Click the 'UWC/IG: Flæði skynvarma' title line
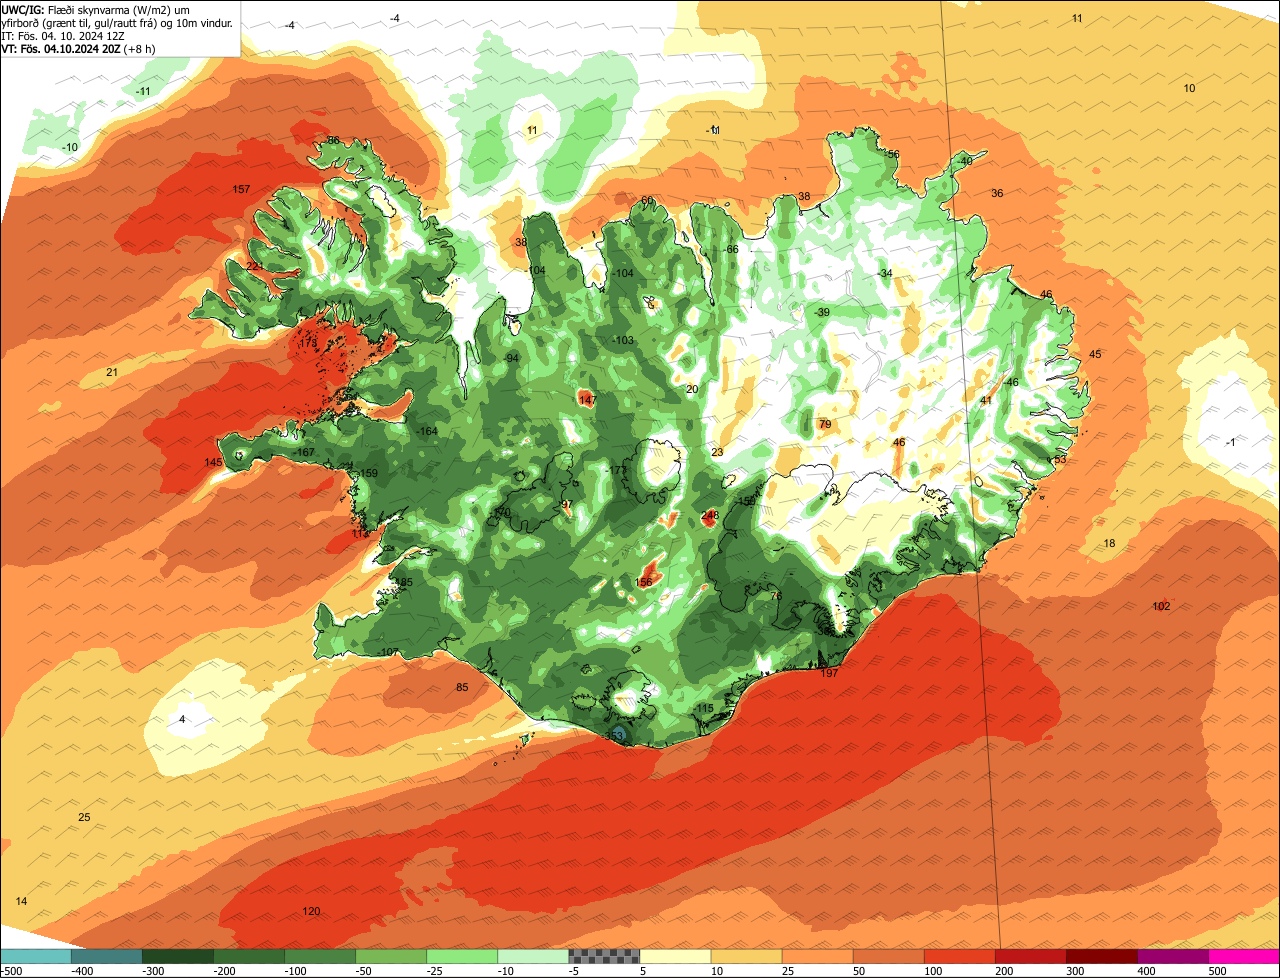1280x978 pixels. tap(94, 10)
